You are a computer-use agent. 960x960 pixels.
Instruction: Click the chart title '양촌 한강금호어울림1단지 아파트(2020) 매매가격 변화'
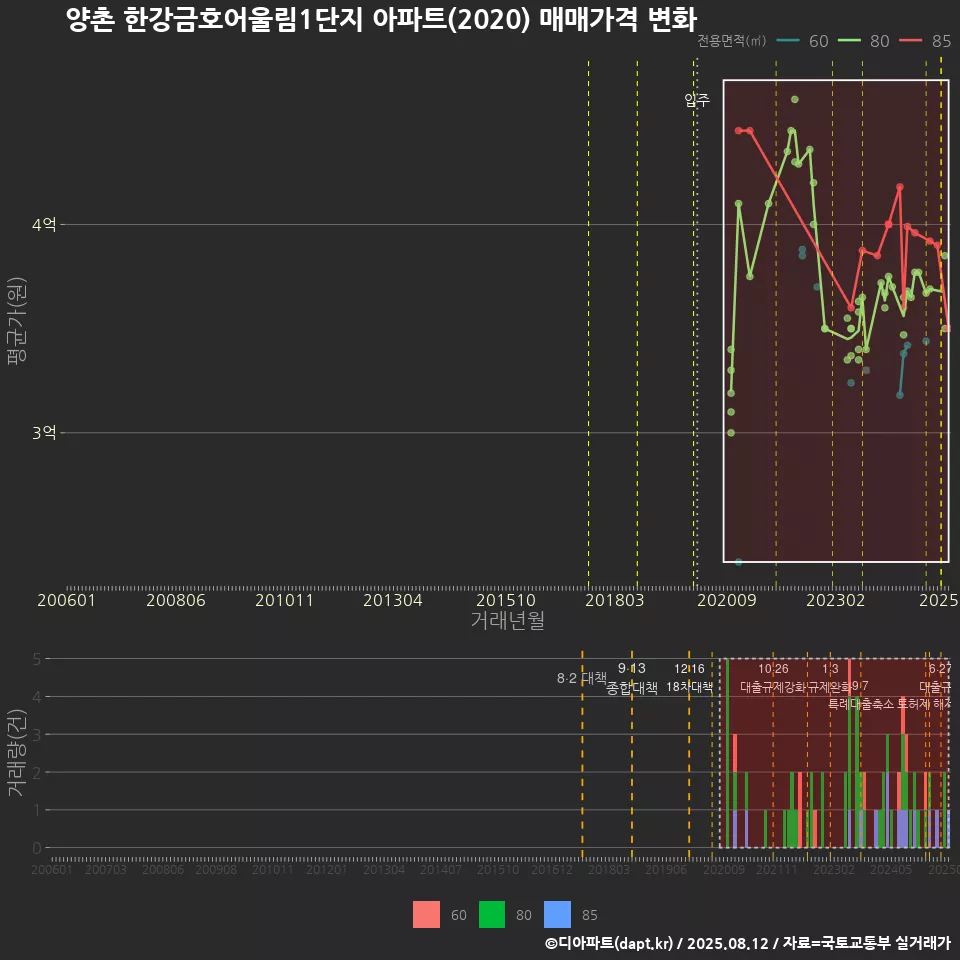click(381, 19)
